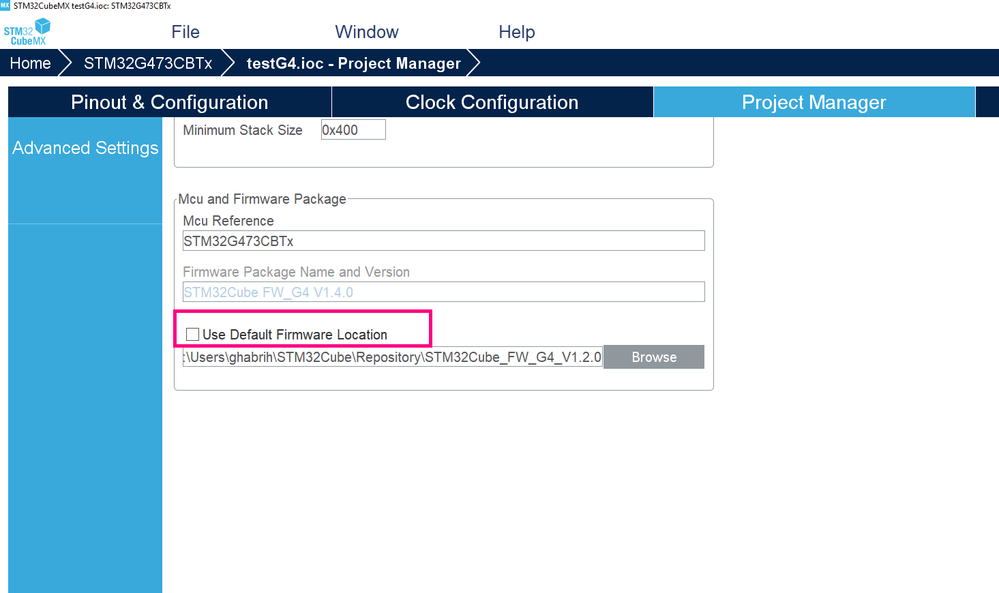This screenshot has height=593, width=999.
Task: Click the small MX icon in title bar
Action: (x=5, y=5)
